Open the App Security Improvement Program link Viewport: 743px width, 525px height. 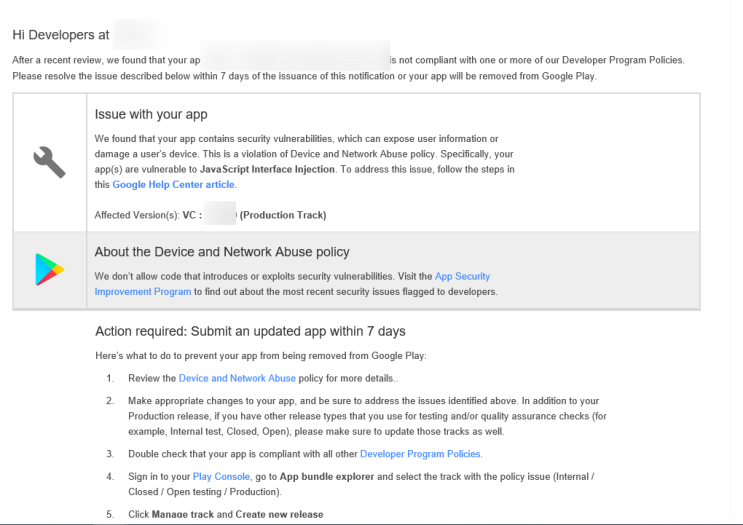[x=292, y=284]
